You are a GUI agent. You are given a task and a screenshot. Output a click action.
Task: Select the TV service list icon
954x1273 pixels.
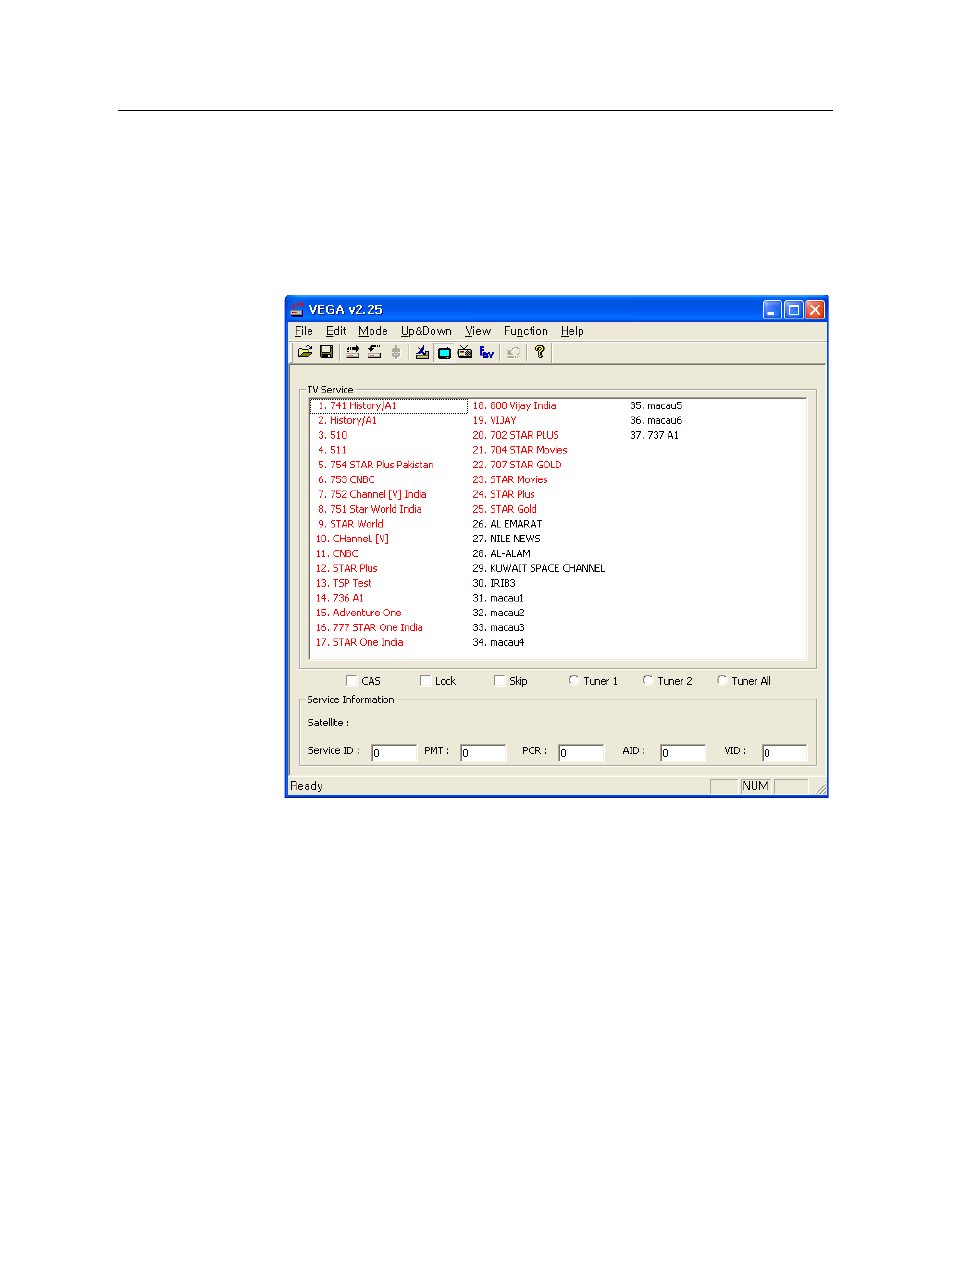click(x=444, y=352)
